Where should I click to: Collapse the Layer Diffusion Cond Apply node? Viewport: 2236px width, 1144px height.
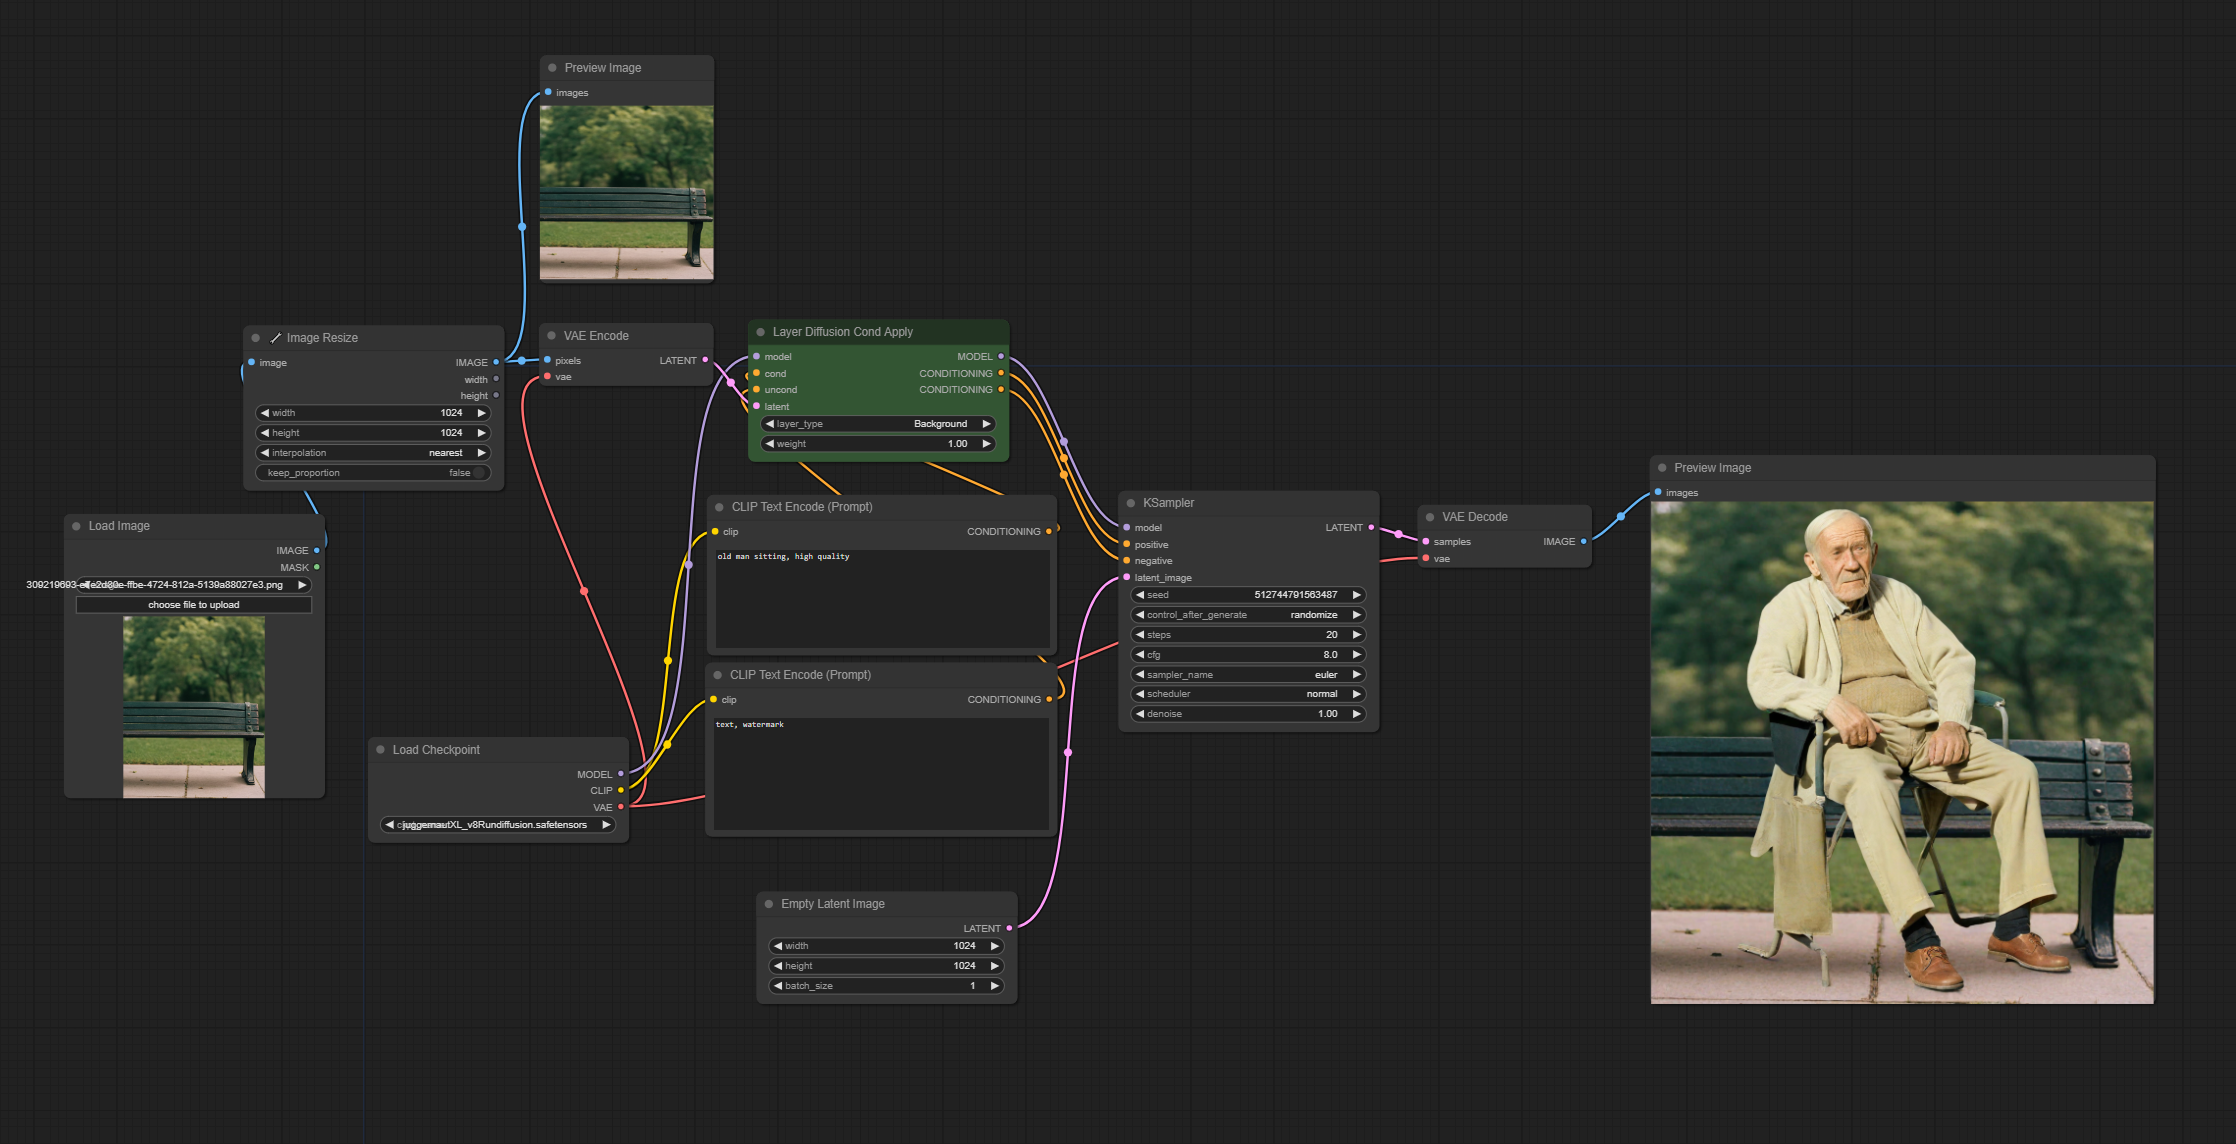[760, 332]
